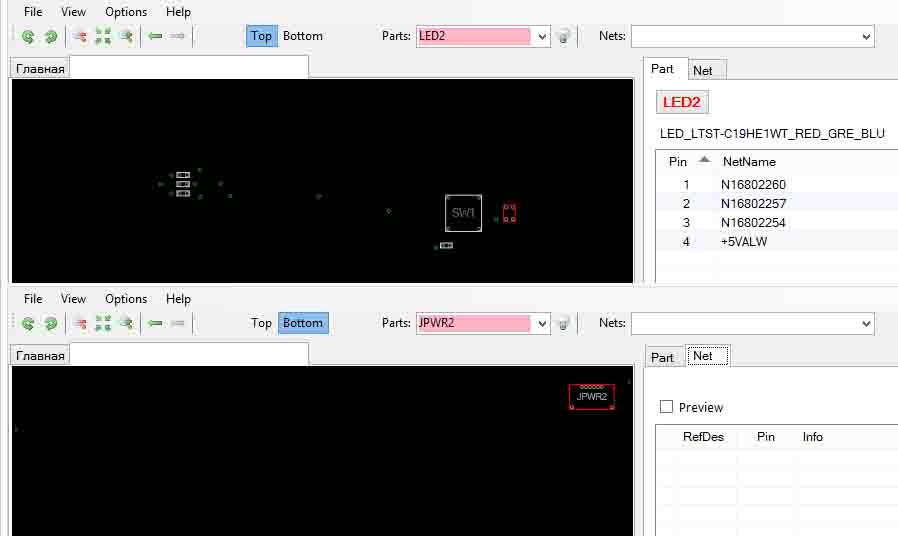Click the zoom-to-fit green arrows icon in the upper toolbar
898x536 pixels.
coord(103,37)
